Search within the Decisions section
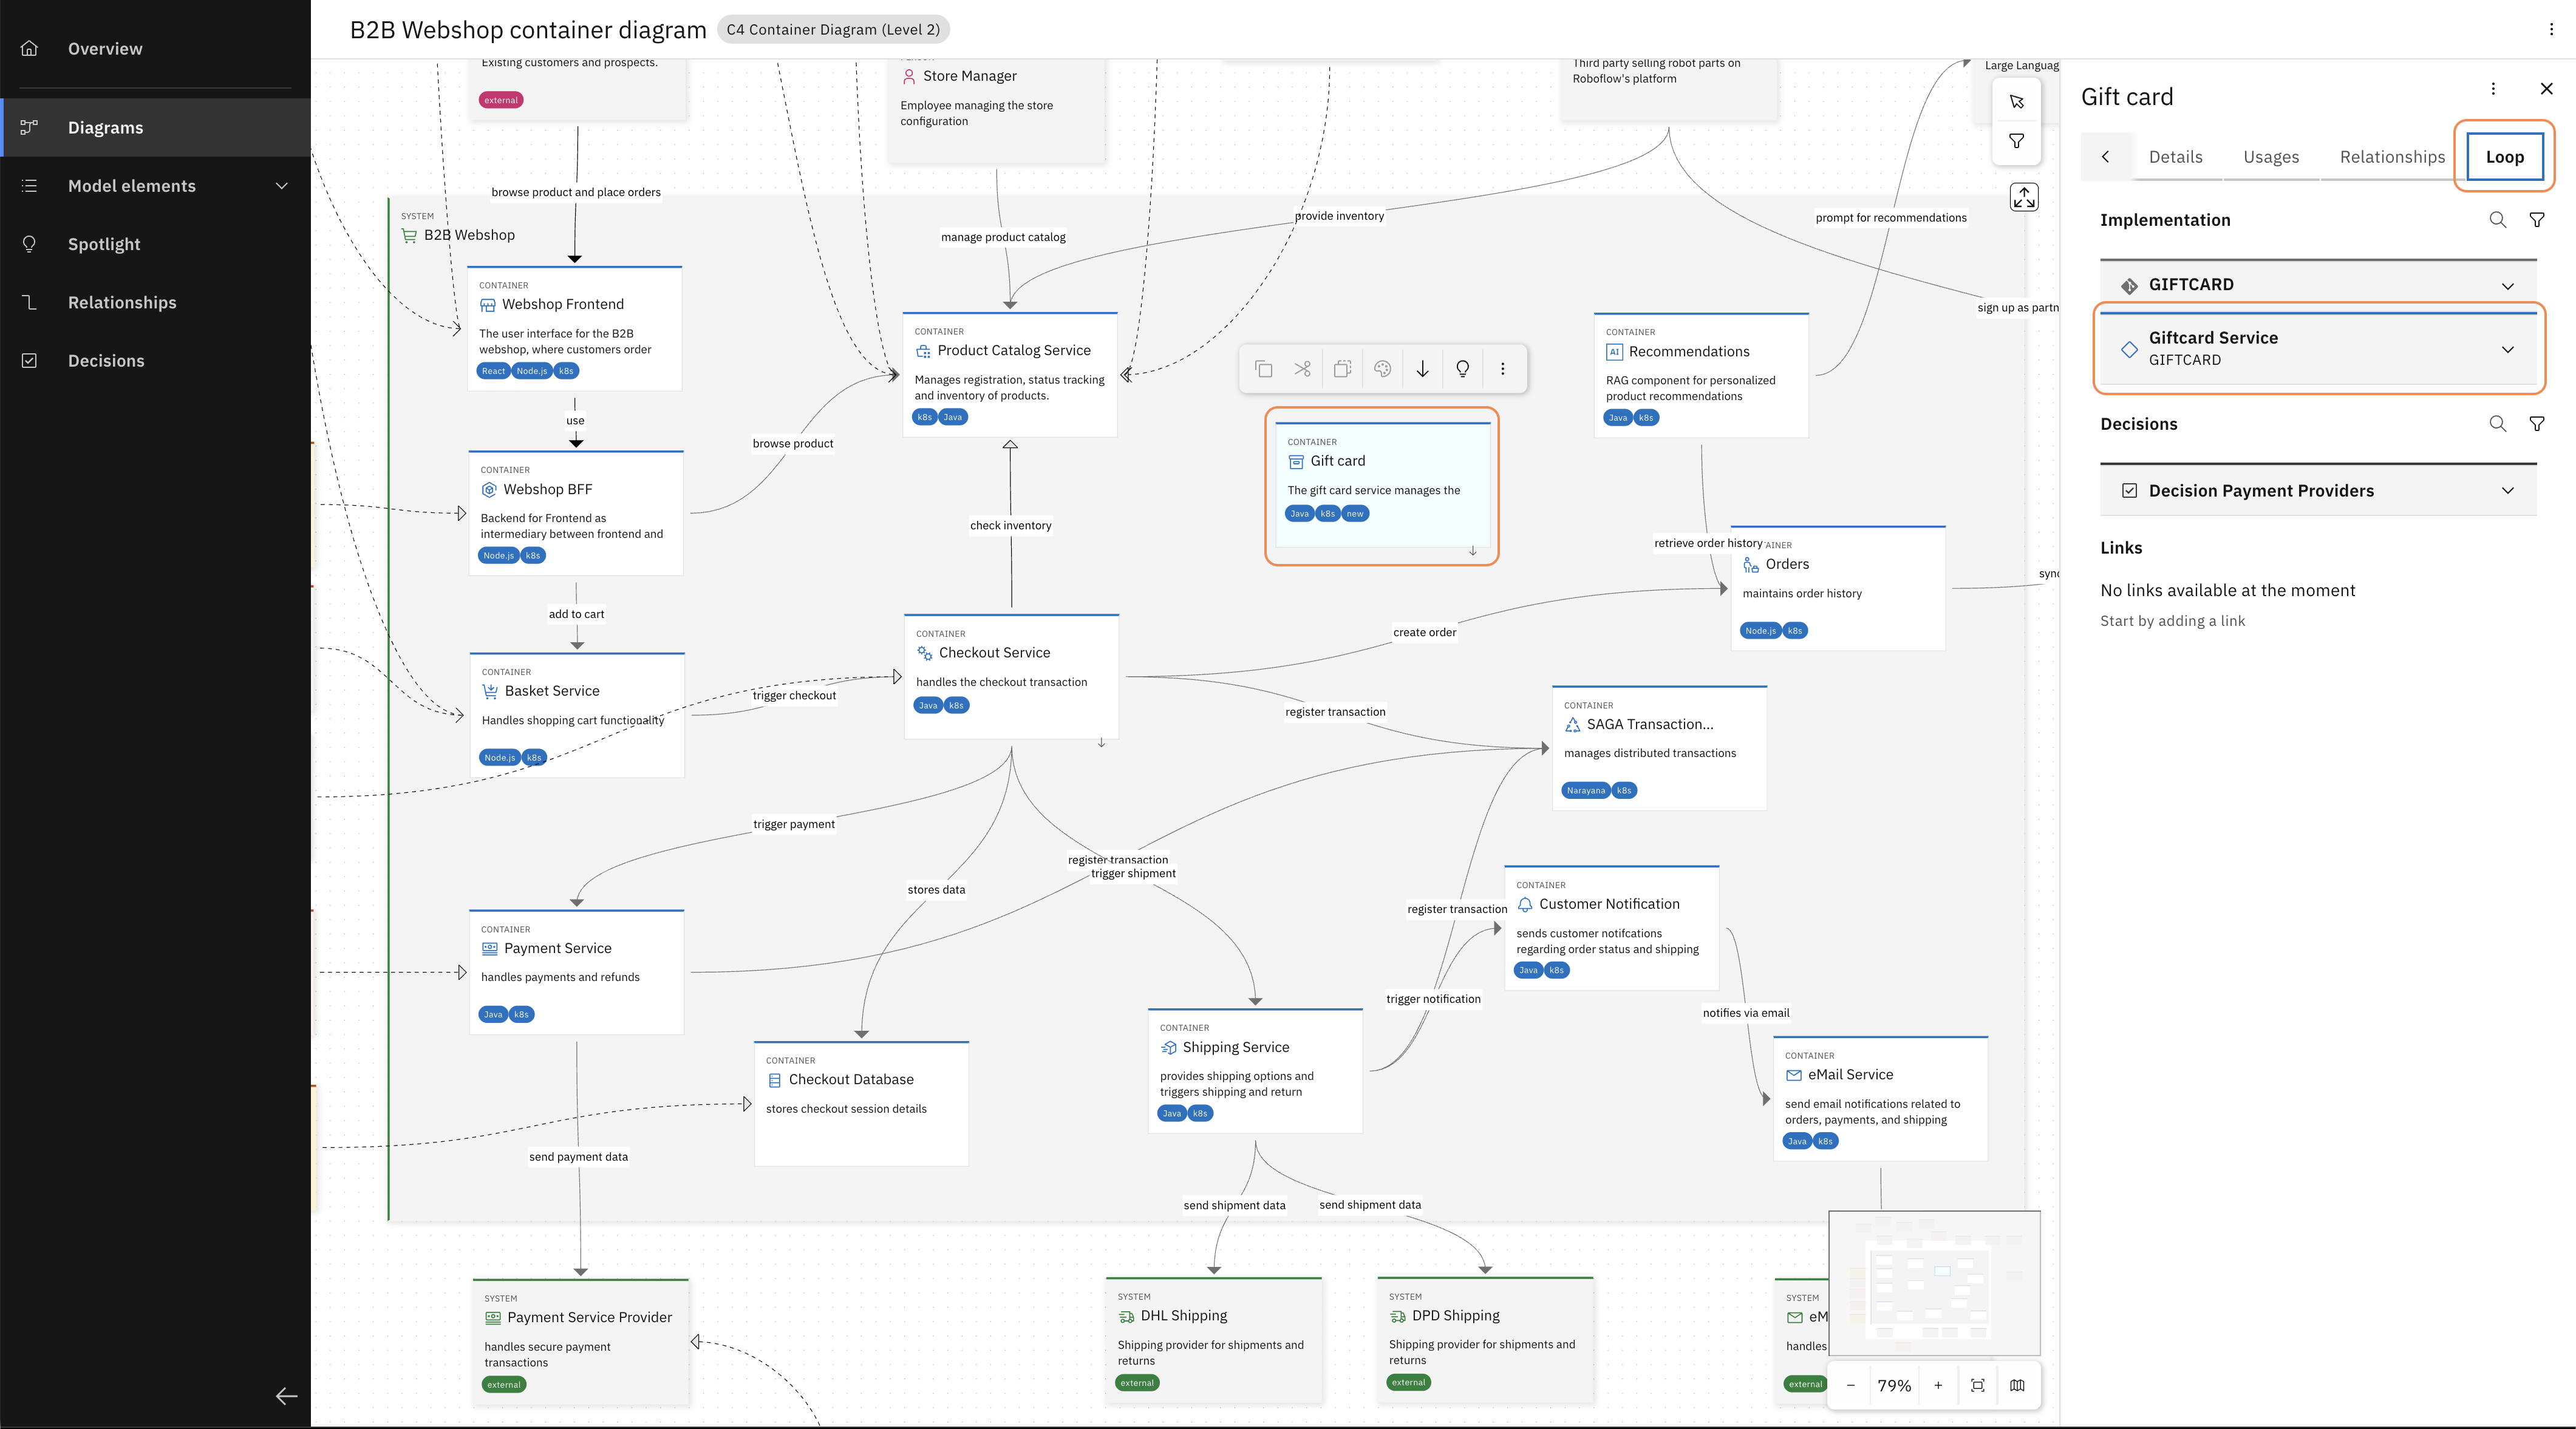2576x1429 pixels. [2497, 424]
